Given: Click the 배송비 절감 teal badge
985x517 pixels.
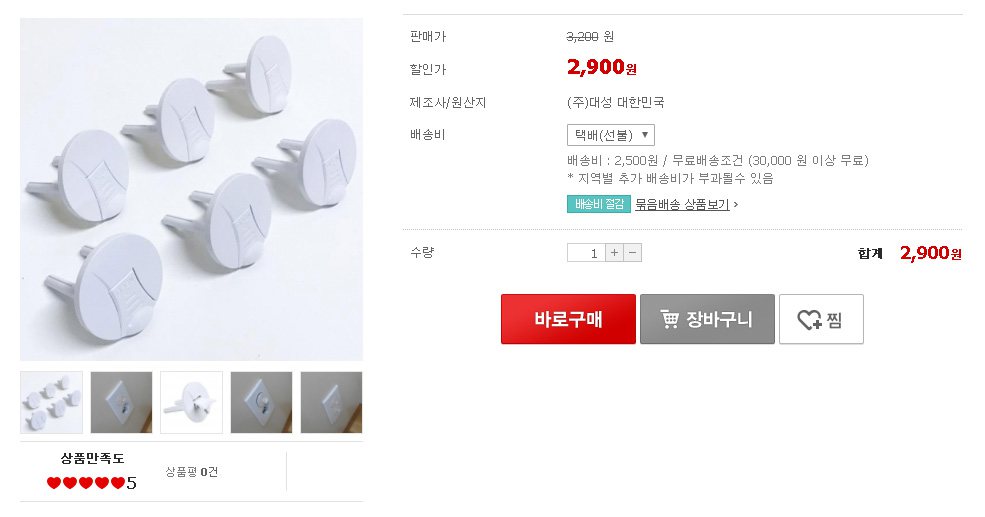Looking at the screenshot, I should coord(598,204).
